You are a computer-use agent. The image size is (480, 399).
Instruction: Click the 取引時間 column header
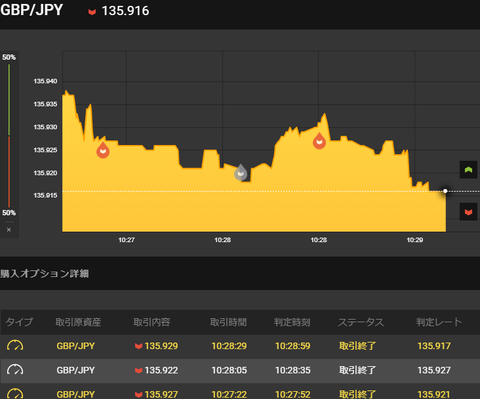click(228, 322)
